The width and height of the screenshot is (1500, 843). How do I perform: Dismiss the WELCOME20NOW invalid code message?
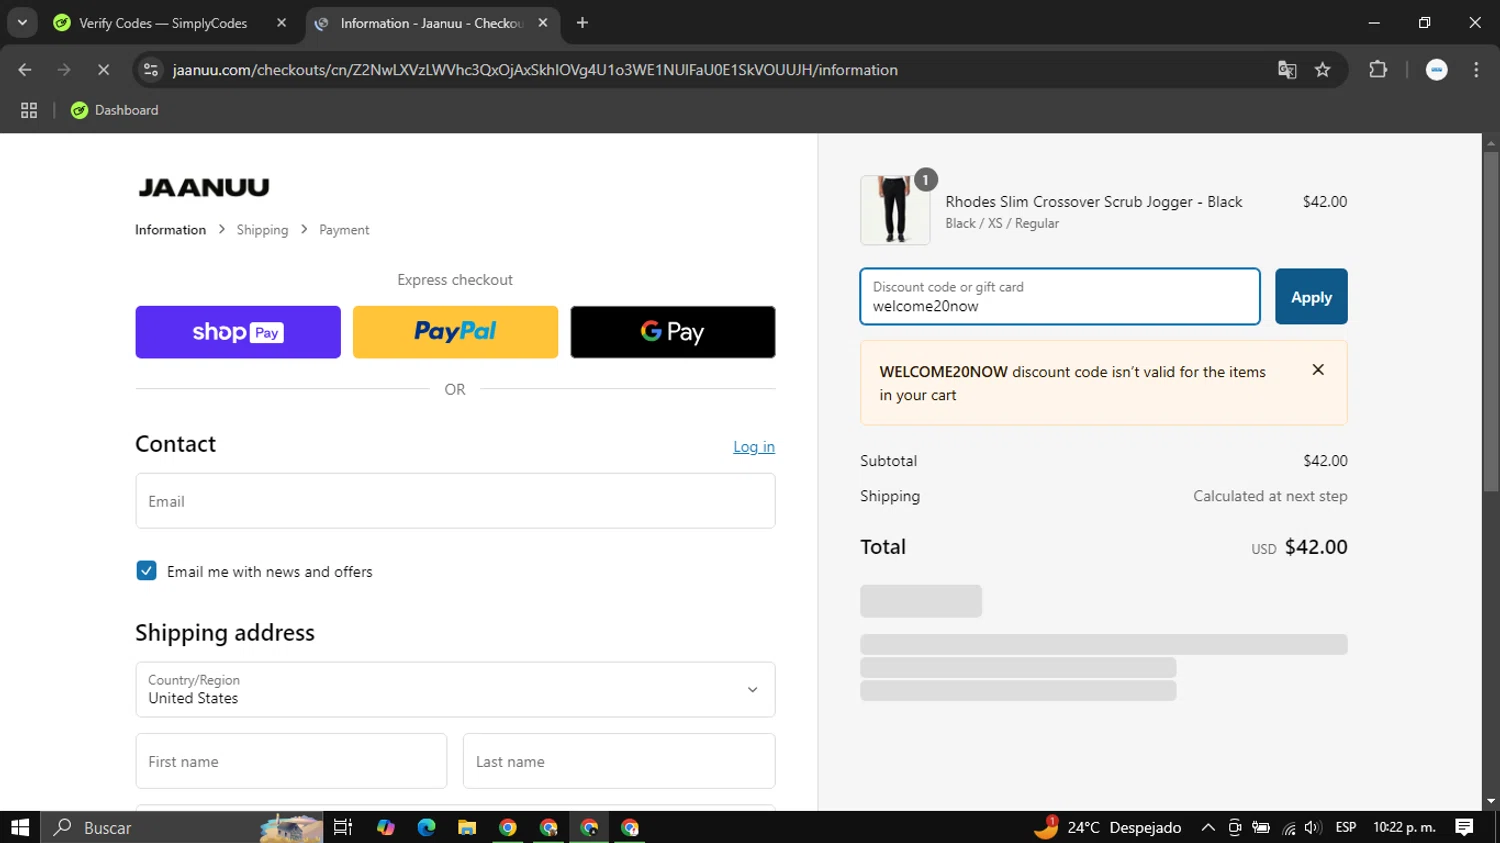click(1318, 370)
